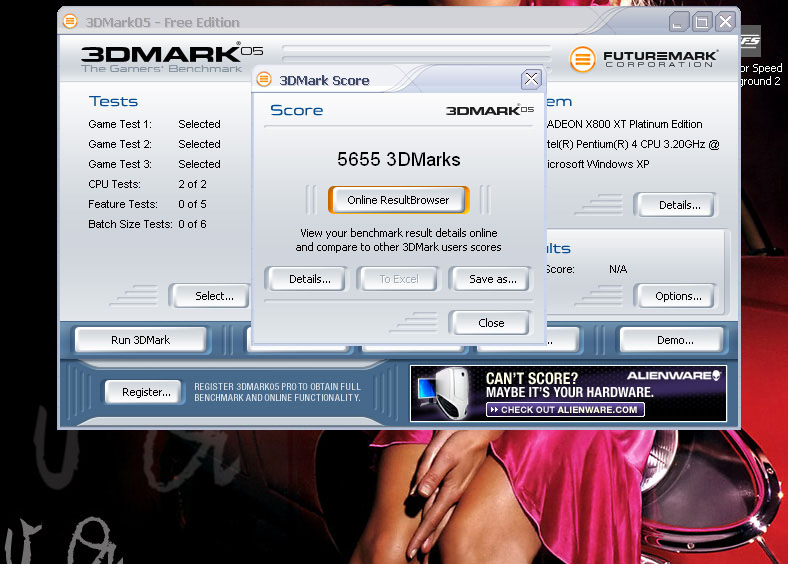Click the To Excel button

pyautogui.click(x=399, y=279)
